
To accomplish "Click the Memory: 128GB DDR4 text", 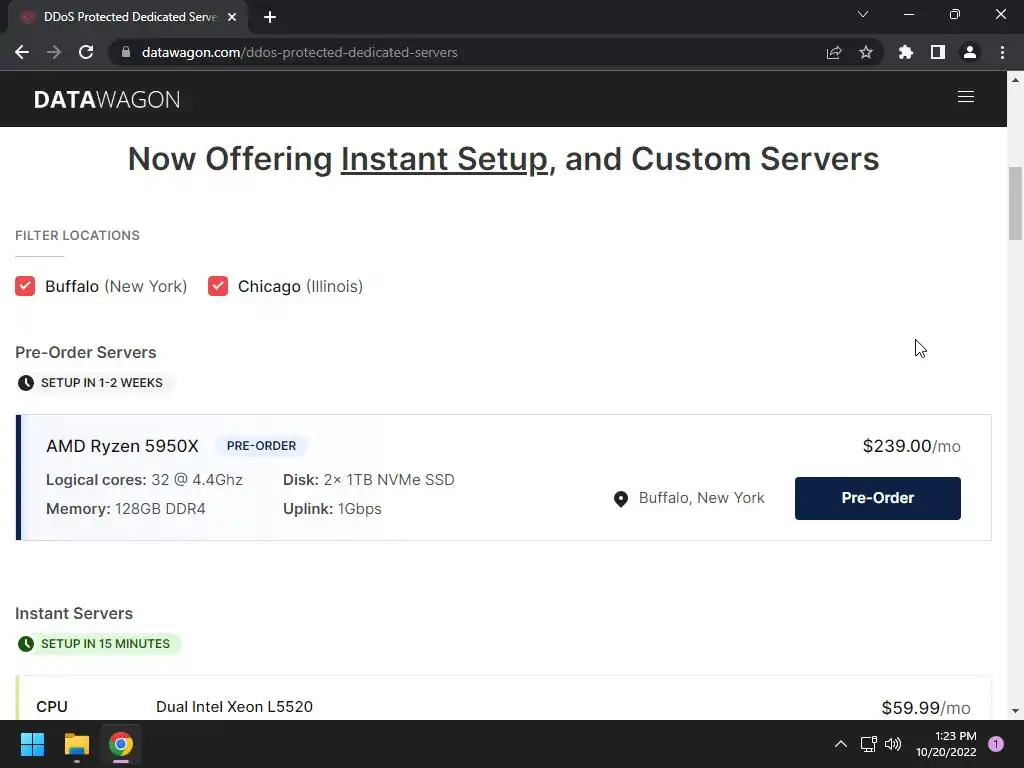I will [125, 509].
